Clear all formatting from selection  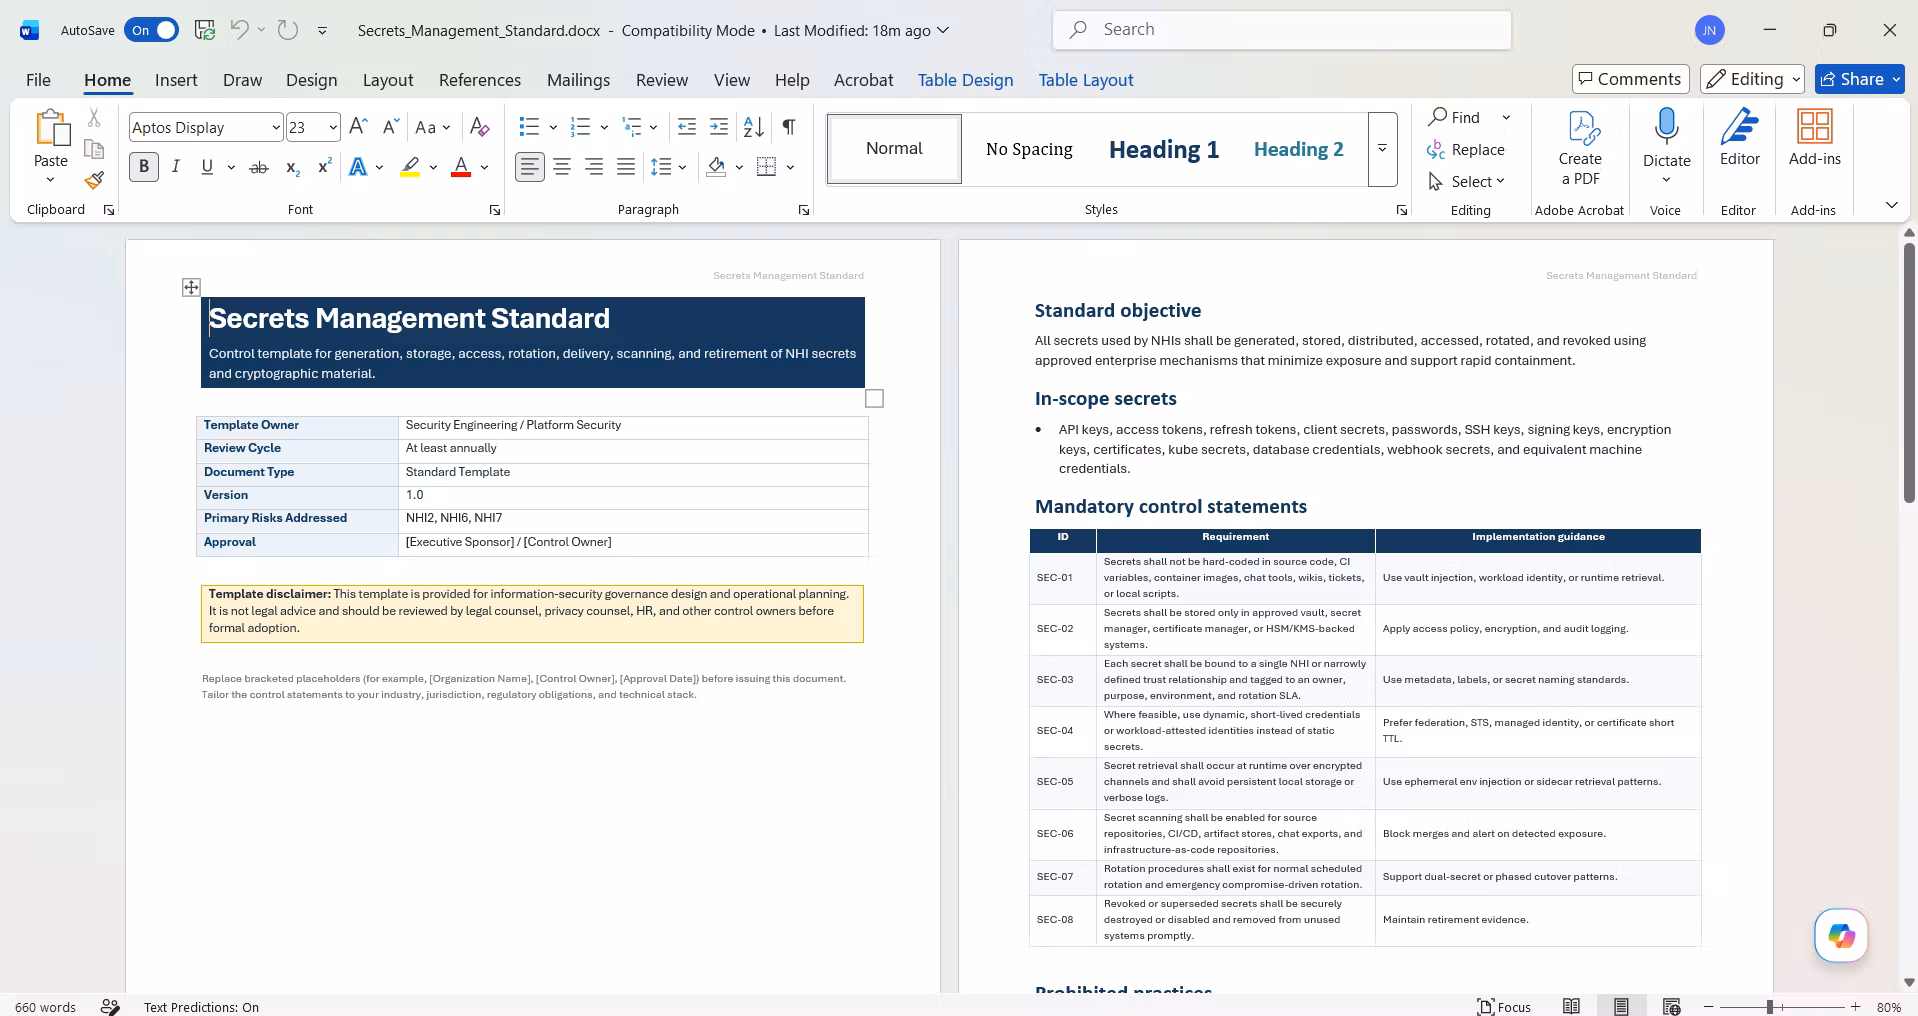coord(480,127)
